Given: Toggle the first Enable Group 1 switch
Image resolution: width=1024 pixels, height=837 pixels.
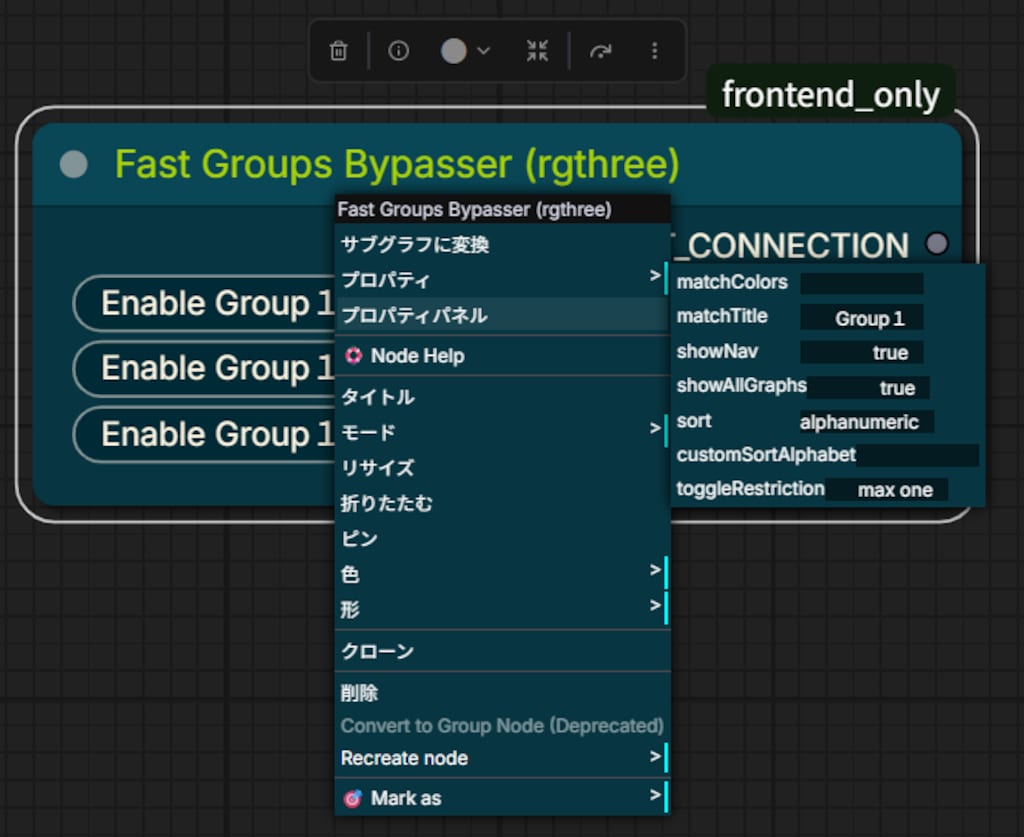Looking at the screenshot, I should click(204, 304).
